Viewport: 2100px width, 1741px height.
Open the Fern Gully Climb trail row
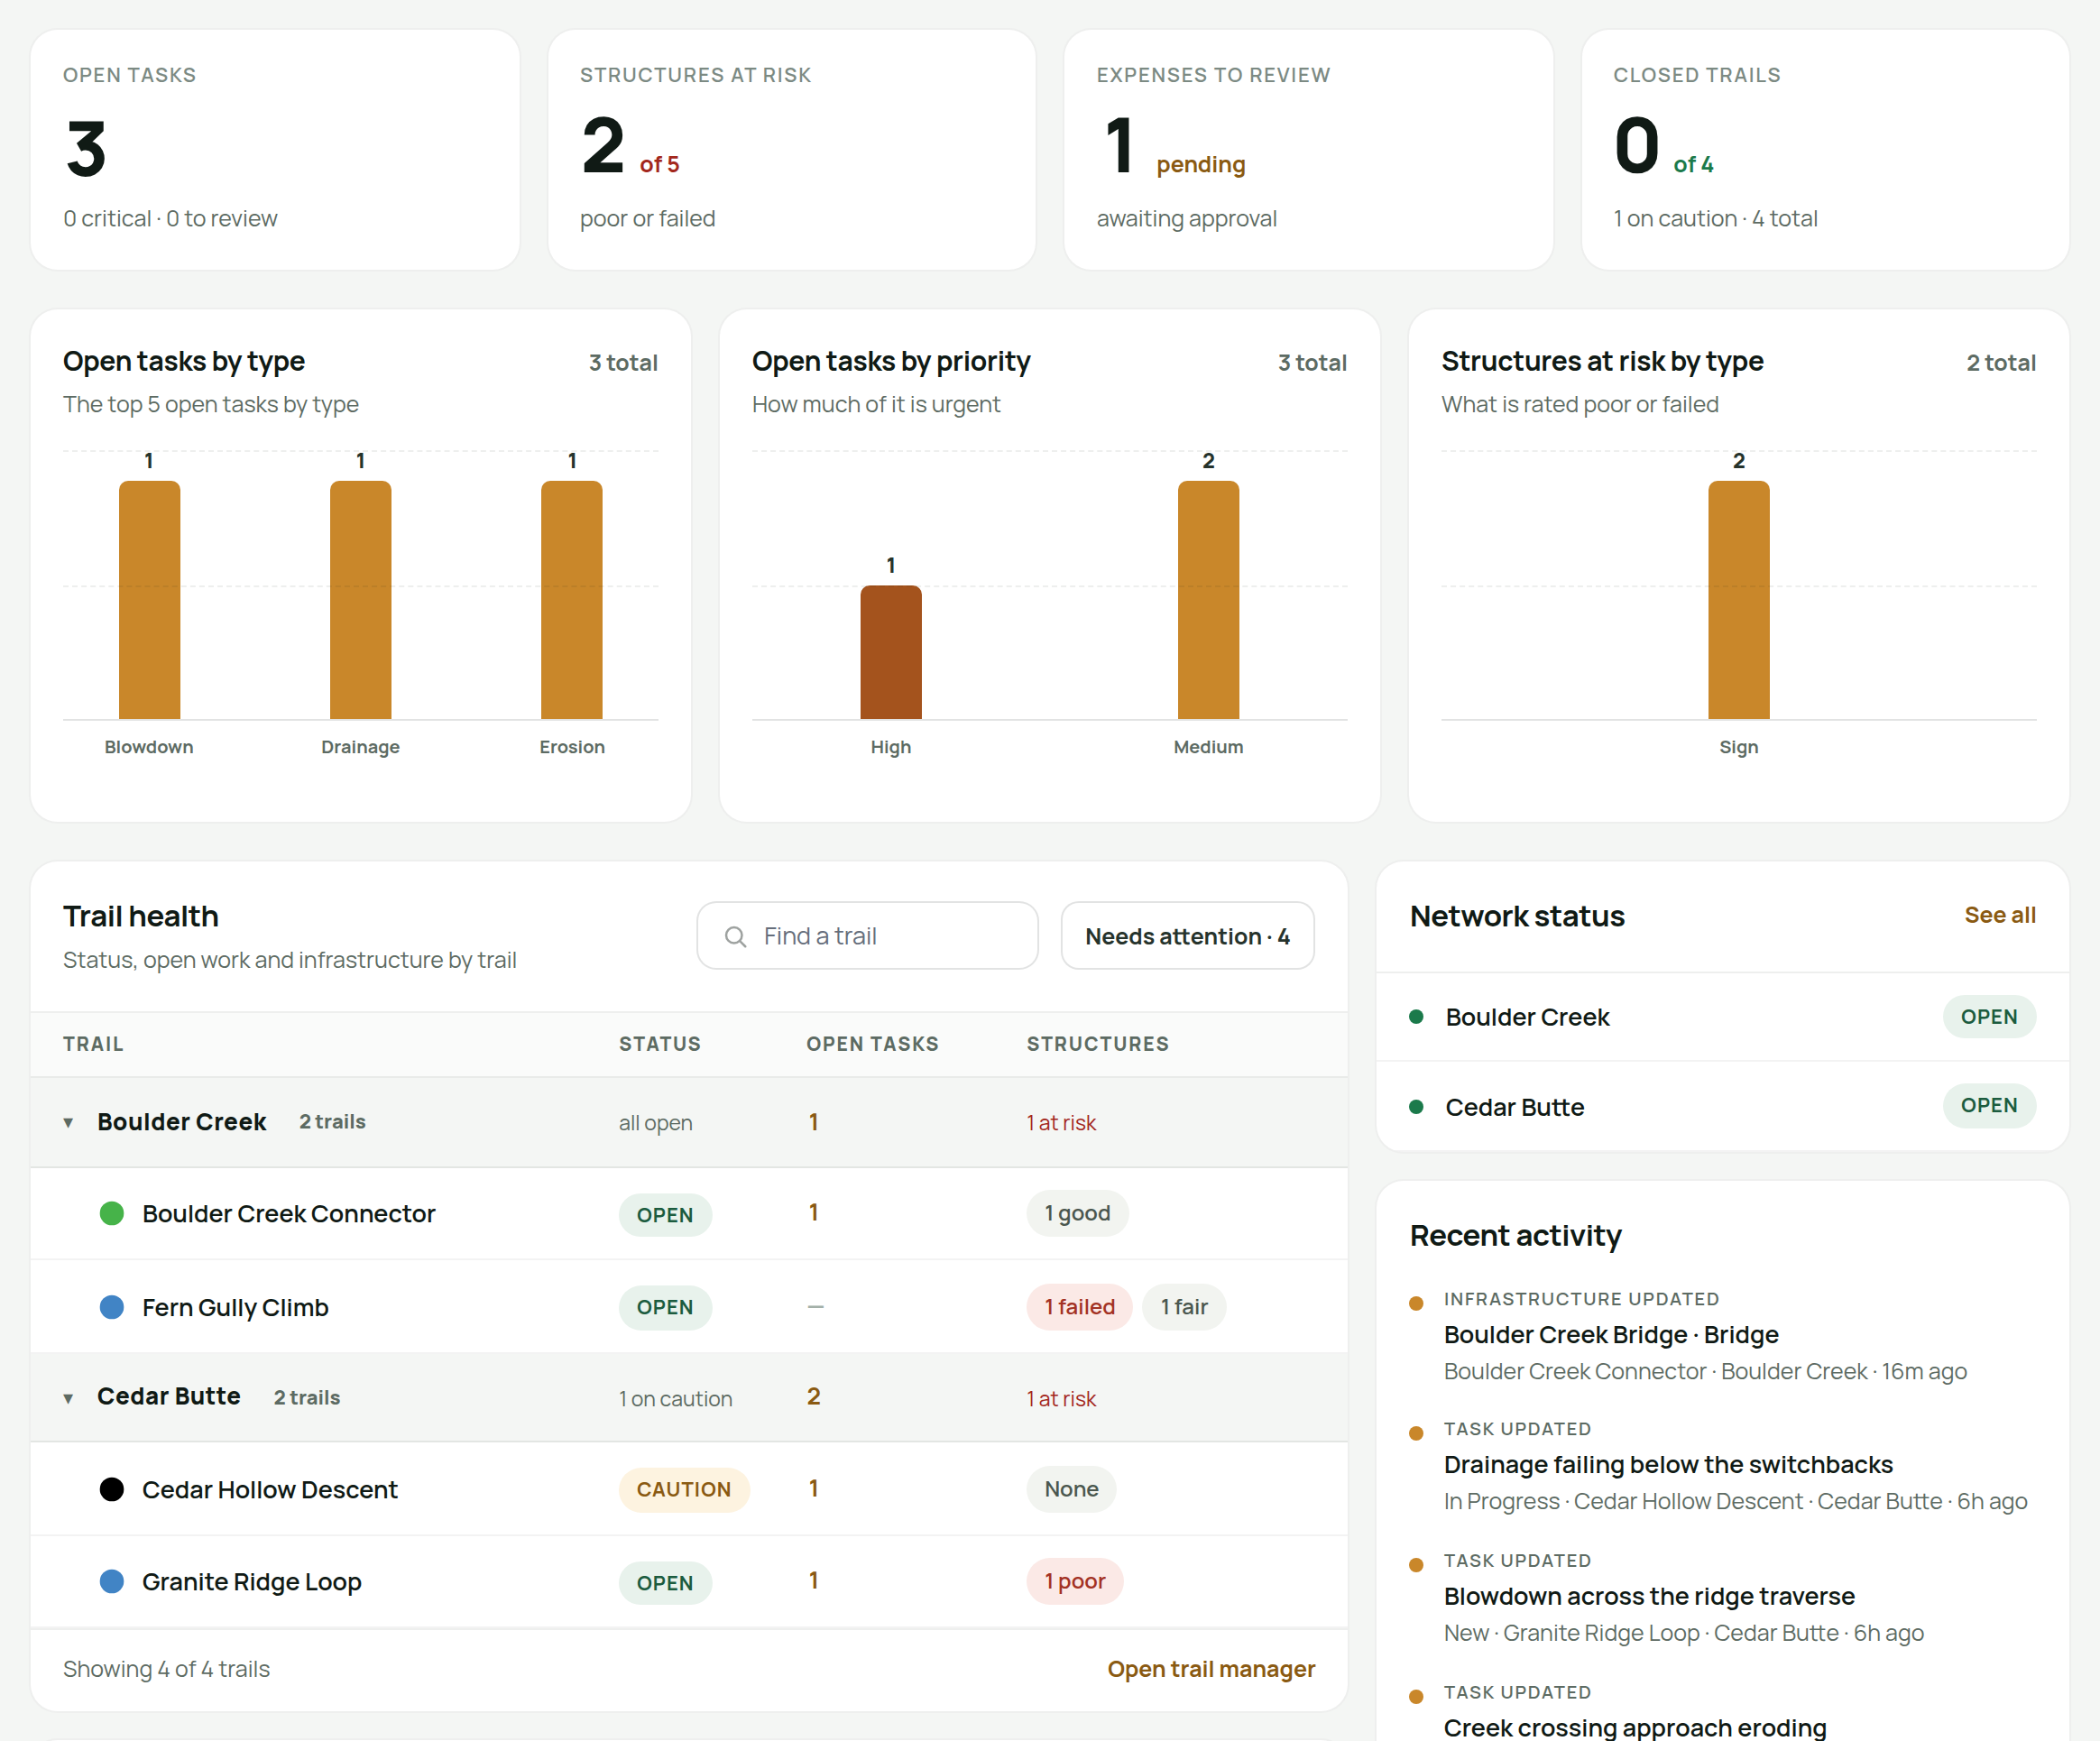689,1306
